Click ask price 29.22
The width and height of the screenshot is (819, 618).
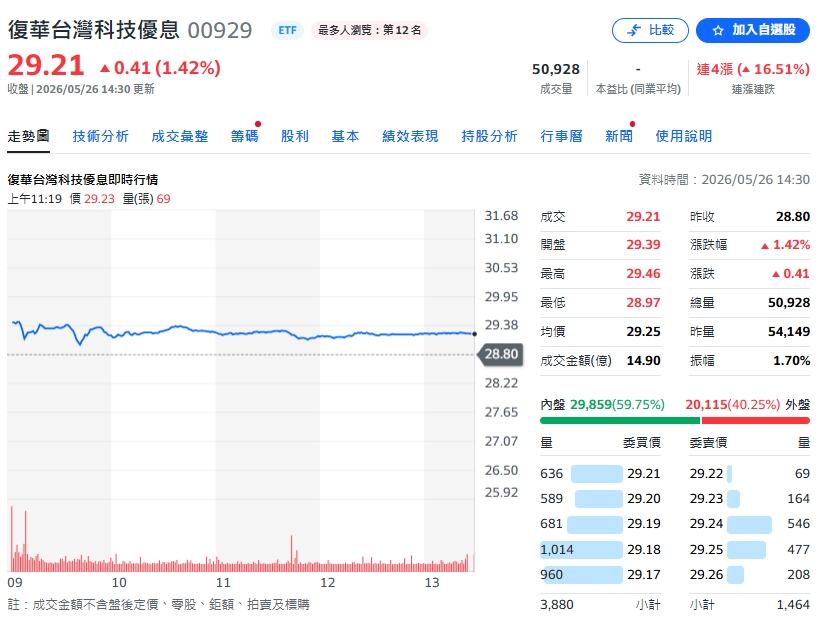click(706, 474)
